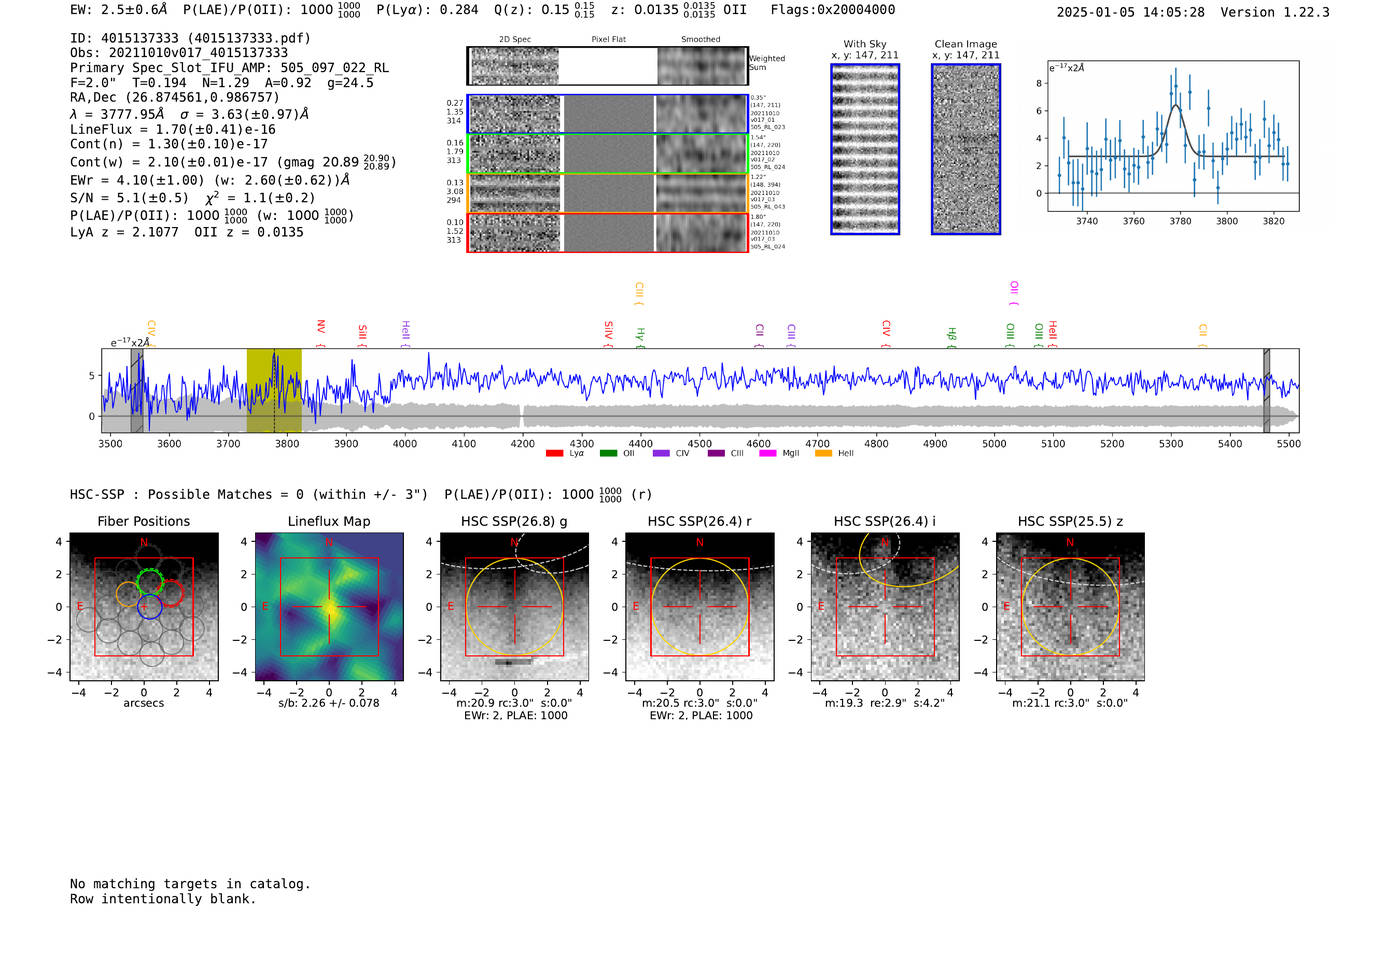The width and height of the screenshot is (1400, 953).
Task: Select the red CIV line marker
Action: pyautogui.click(x=886, y=334)
